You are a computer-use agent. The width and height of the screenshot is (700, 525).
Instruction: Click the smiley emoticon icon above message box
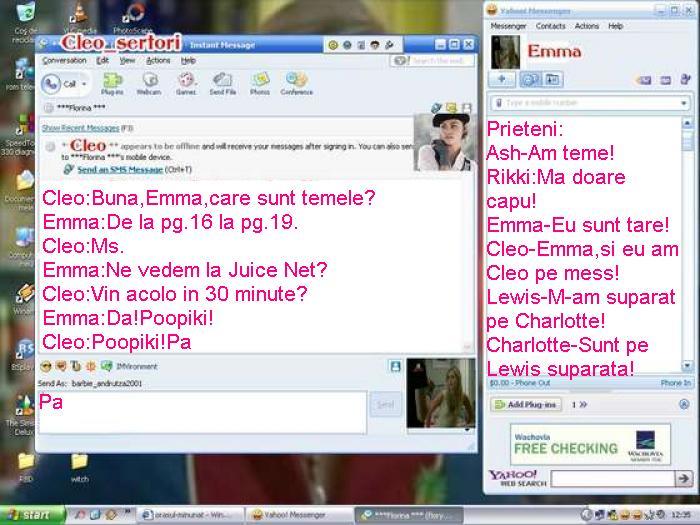pos(45,367)
